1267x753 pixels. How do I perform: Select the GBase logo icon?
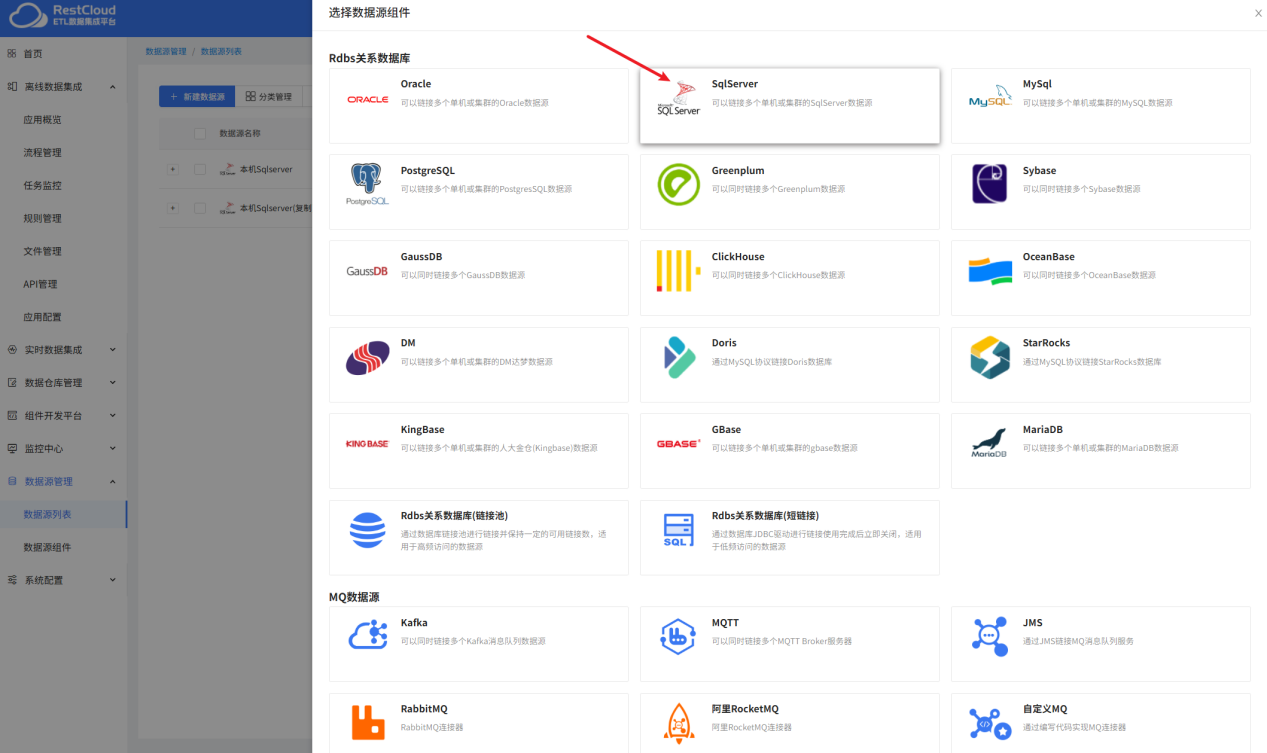click(x=679, y=443)
